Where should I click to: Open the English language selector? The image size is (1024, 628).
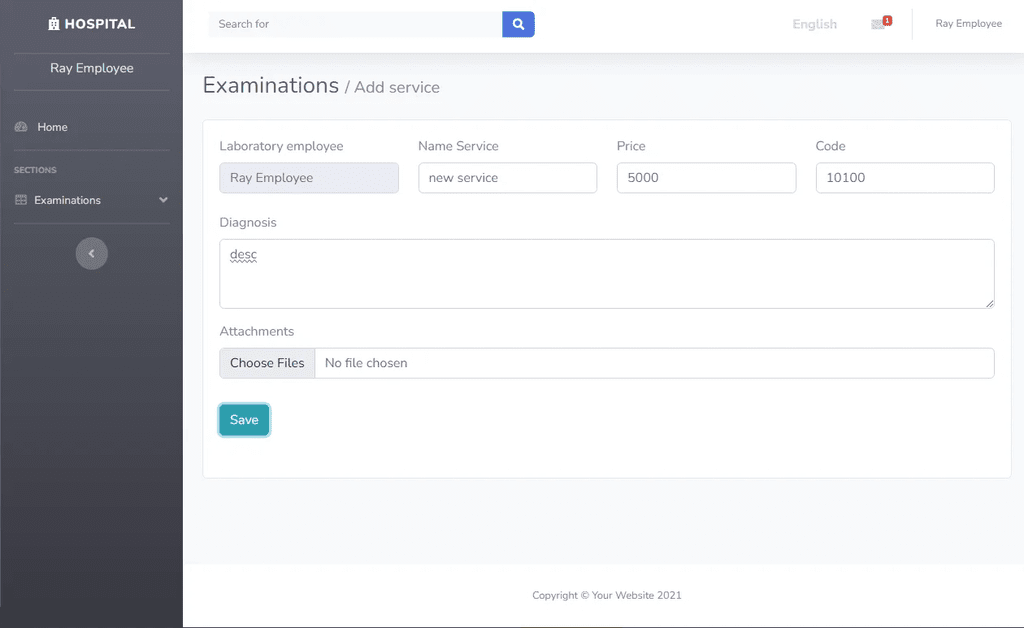click(814, 24)
